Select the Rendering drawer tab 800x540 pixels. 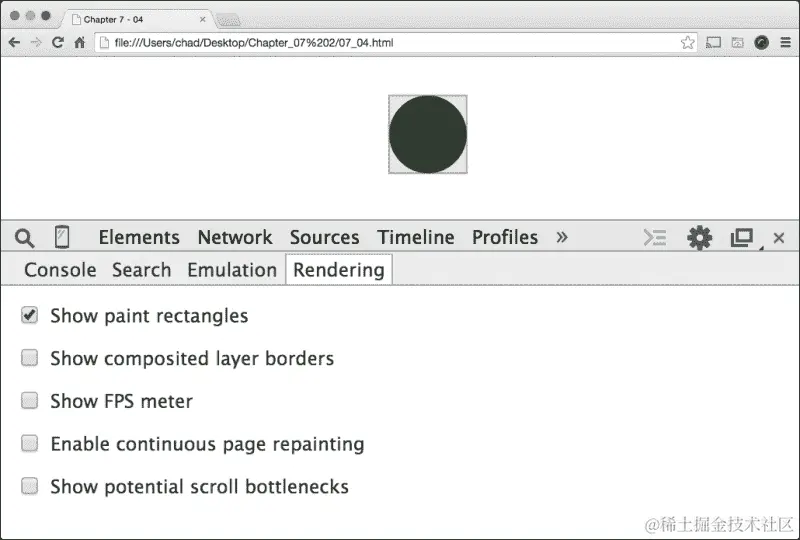pyautogui.click(x=339, y=269)
